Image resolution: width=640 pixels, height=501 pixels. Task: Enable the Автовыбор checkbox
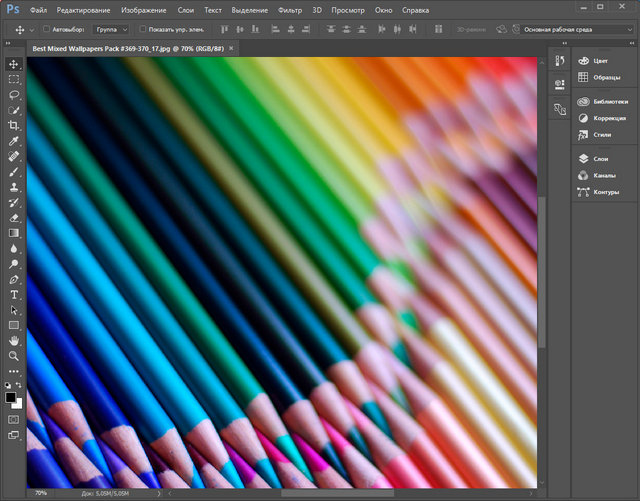(45, 29)
